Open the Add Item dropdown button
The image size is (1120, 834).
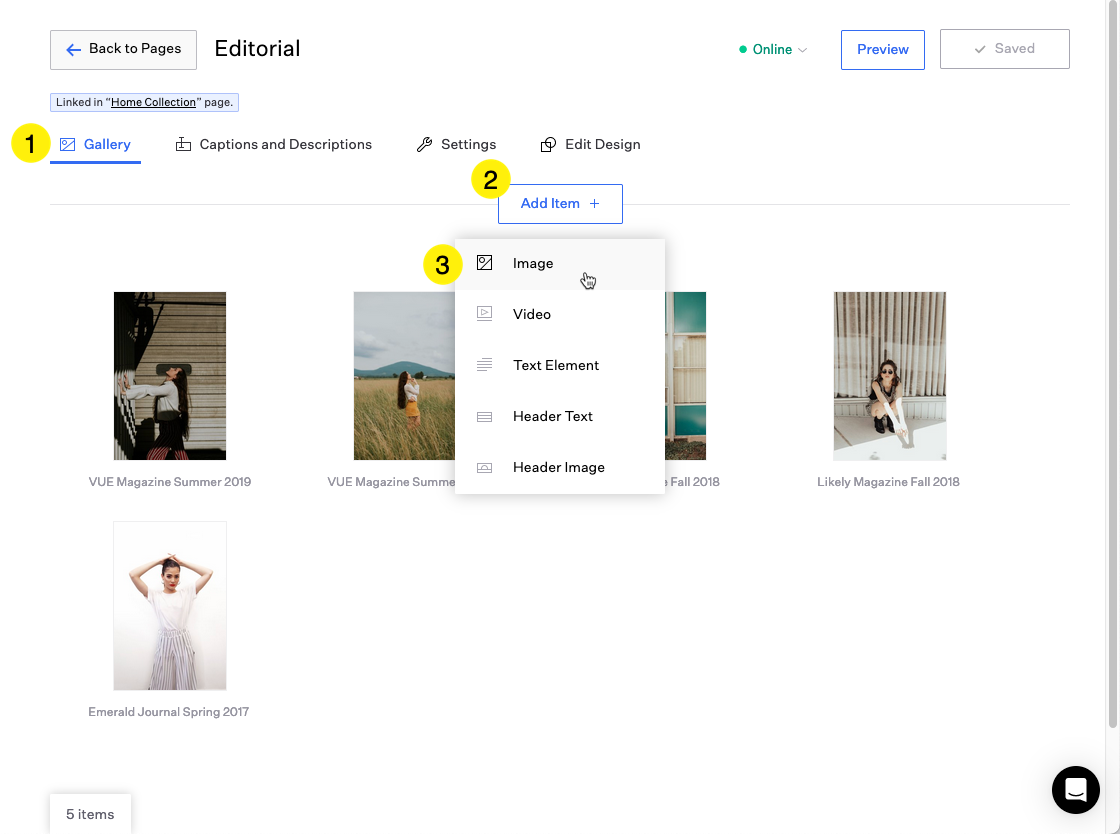pos(560,204)
